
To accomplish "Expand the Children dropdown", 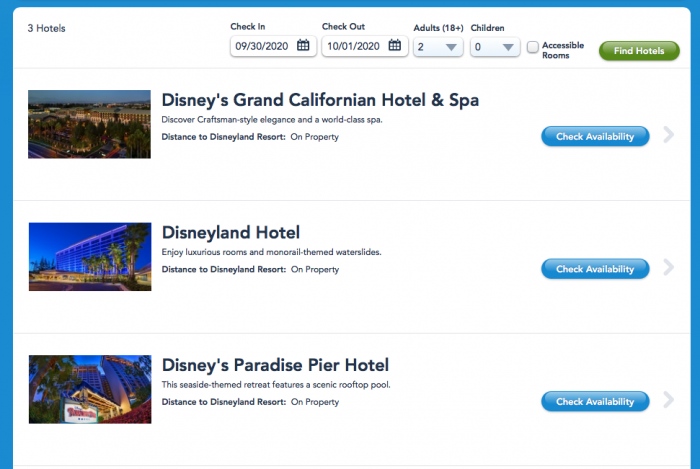I will pyautogui.click(x=495, y=46).
